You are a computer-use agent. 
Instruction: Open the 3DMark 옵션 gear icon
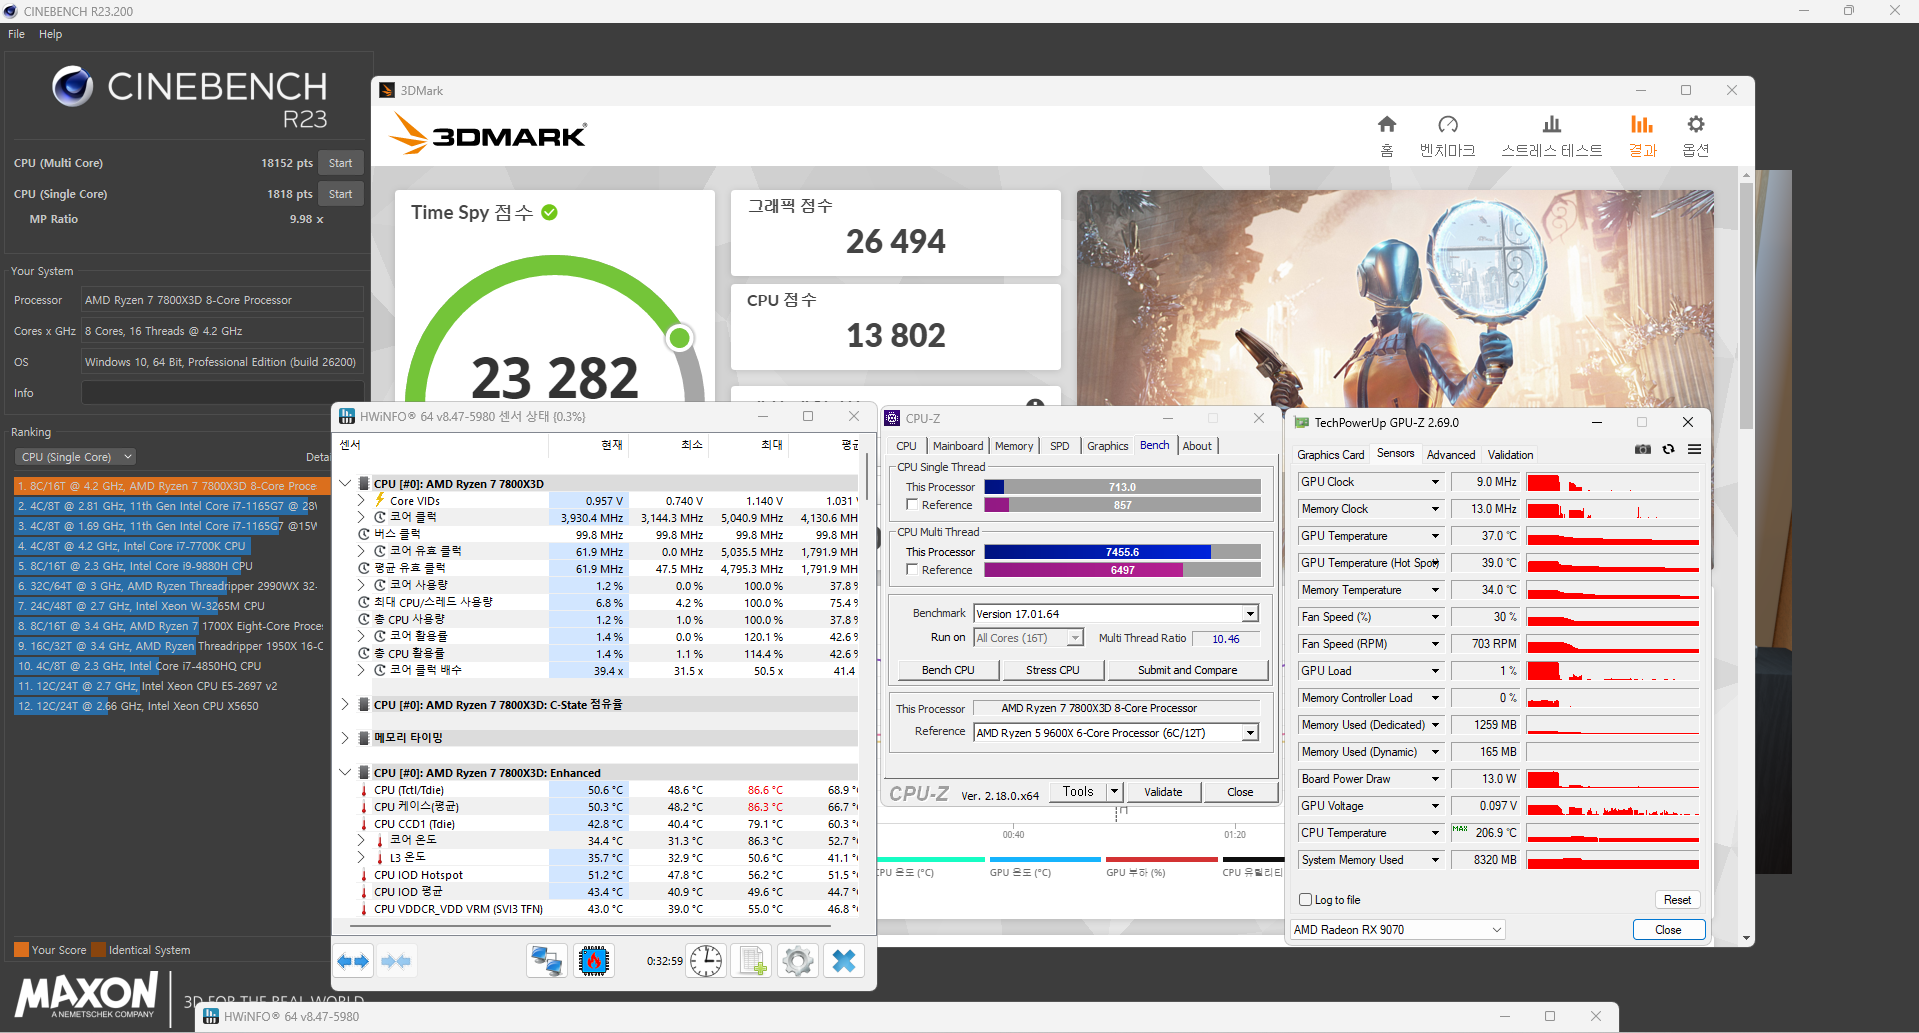(x=1695, y=124)
